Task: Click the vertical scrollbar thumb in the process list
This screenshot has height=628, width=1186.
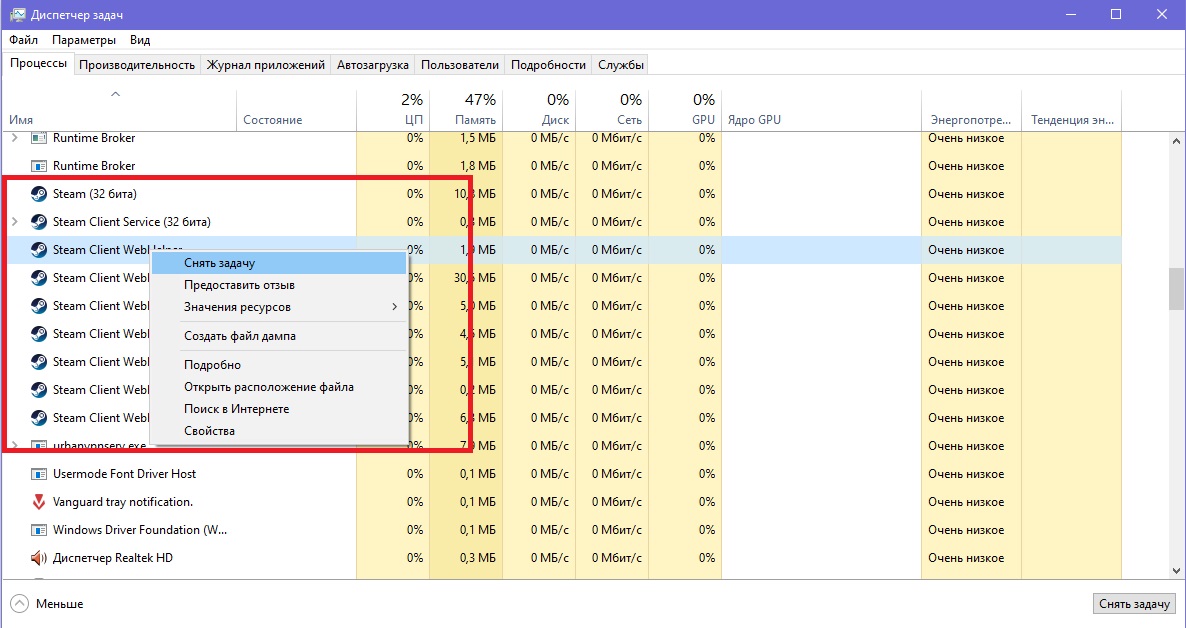Action: 1176,288
